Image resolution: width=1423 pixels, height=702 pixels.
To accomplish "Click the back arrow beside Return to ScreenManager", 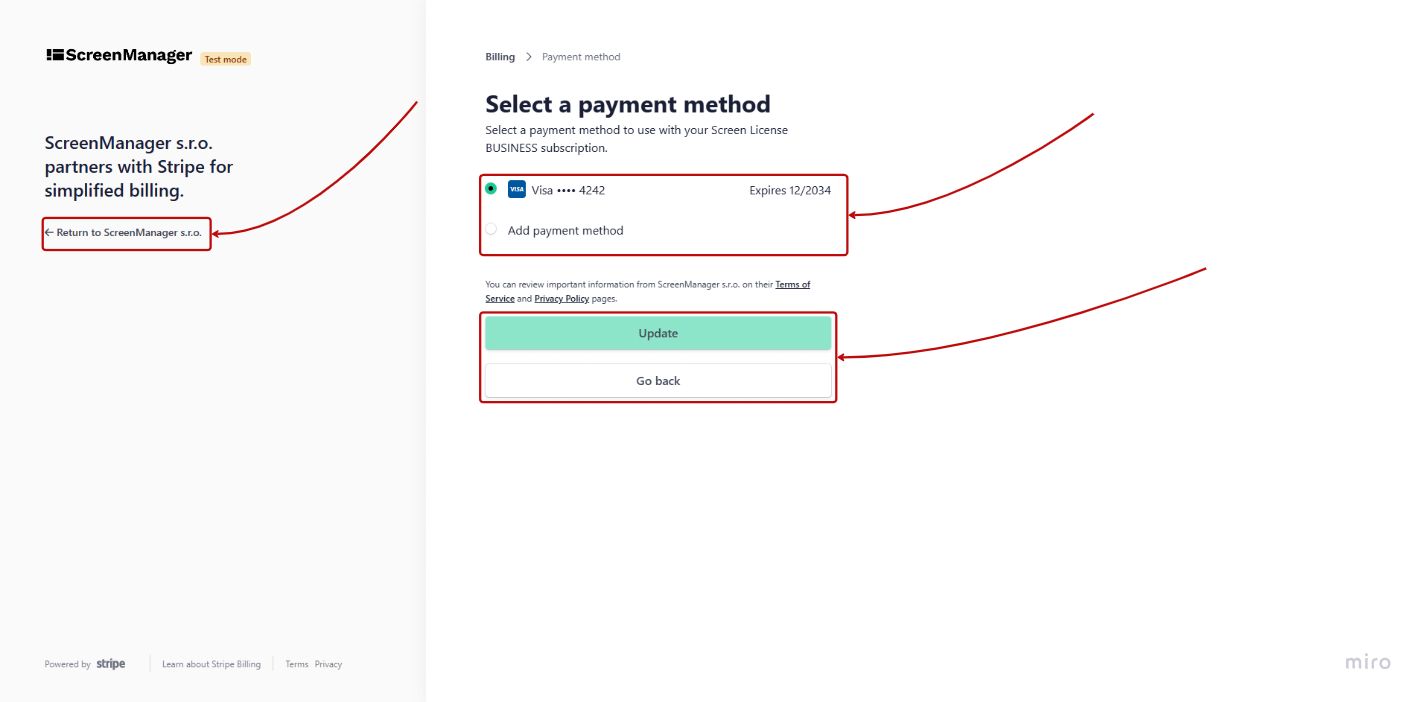I will tap(50, 233).
